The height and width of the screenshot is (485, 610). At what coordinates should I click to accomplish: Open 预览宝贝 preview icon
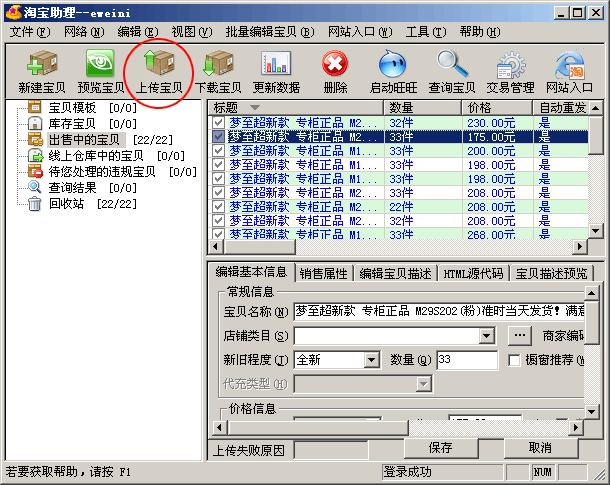(100, 63)
